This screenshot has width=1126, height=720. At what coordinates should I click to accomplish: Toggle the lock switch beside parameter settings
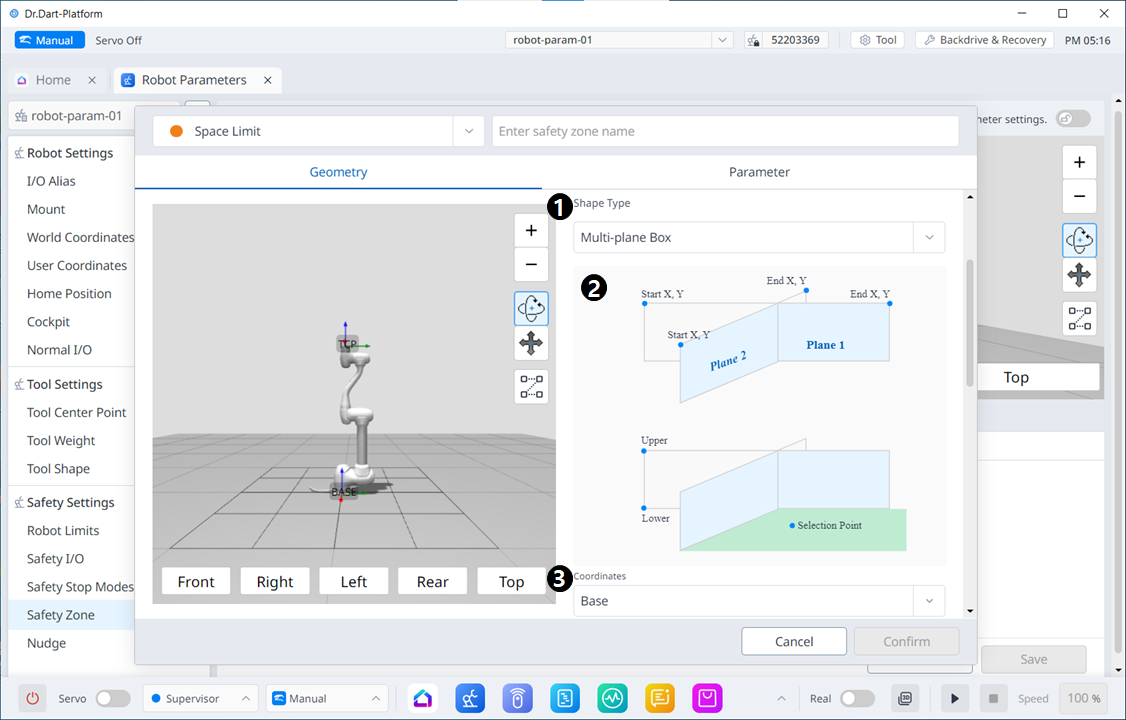[1073, 118]
